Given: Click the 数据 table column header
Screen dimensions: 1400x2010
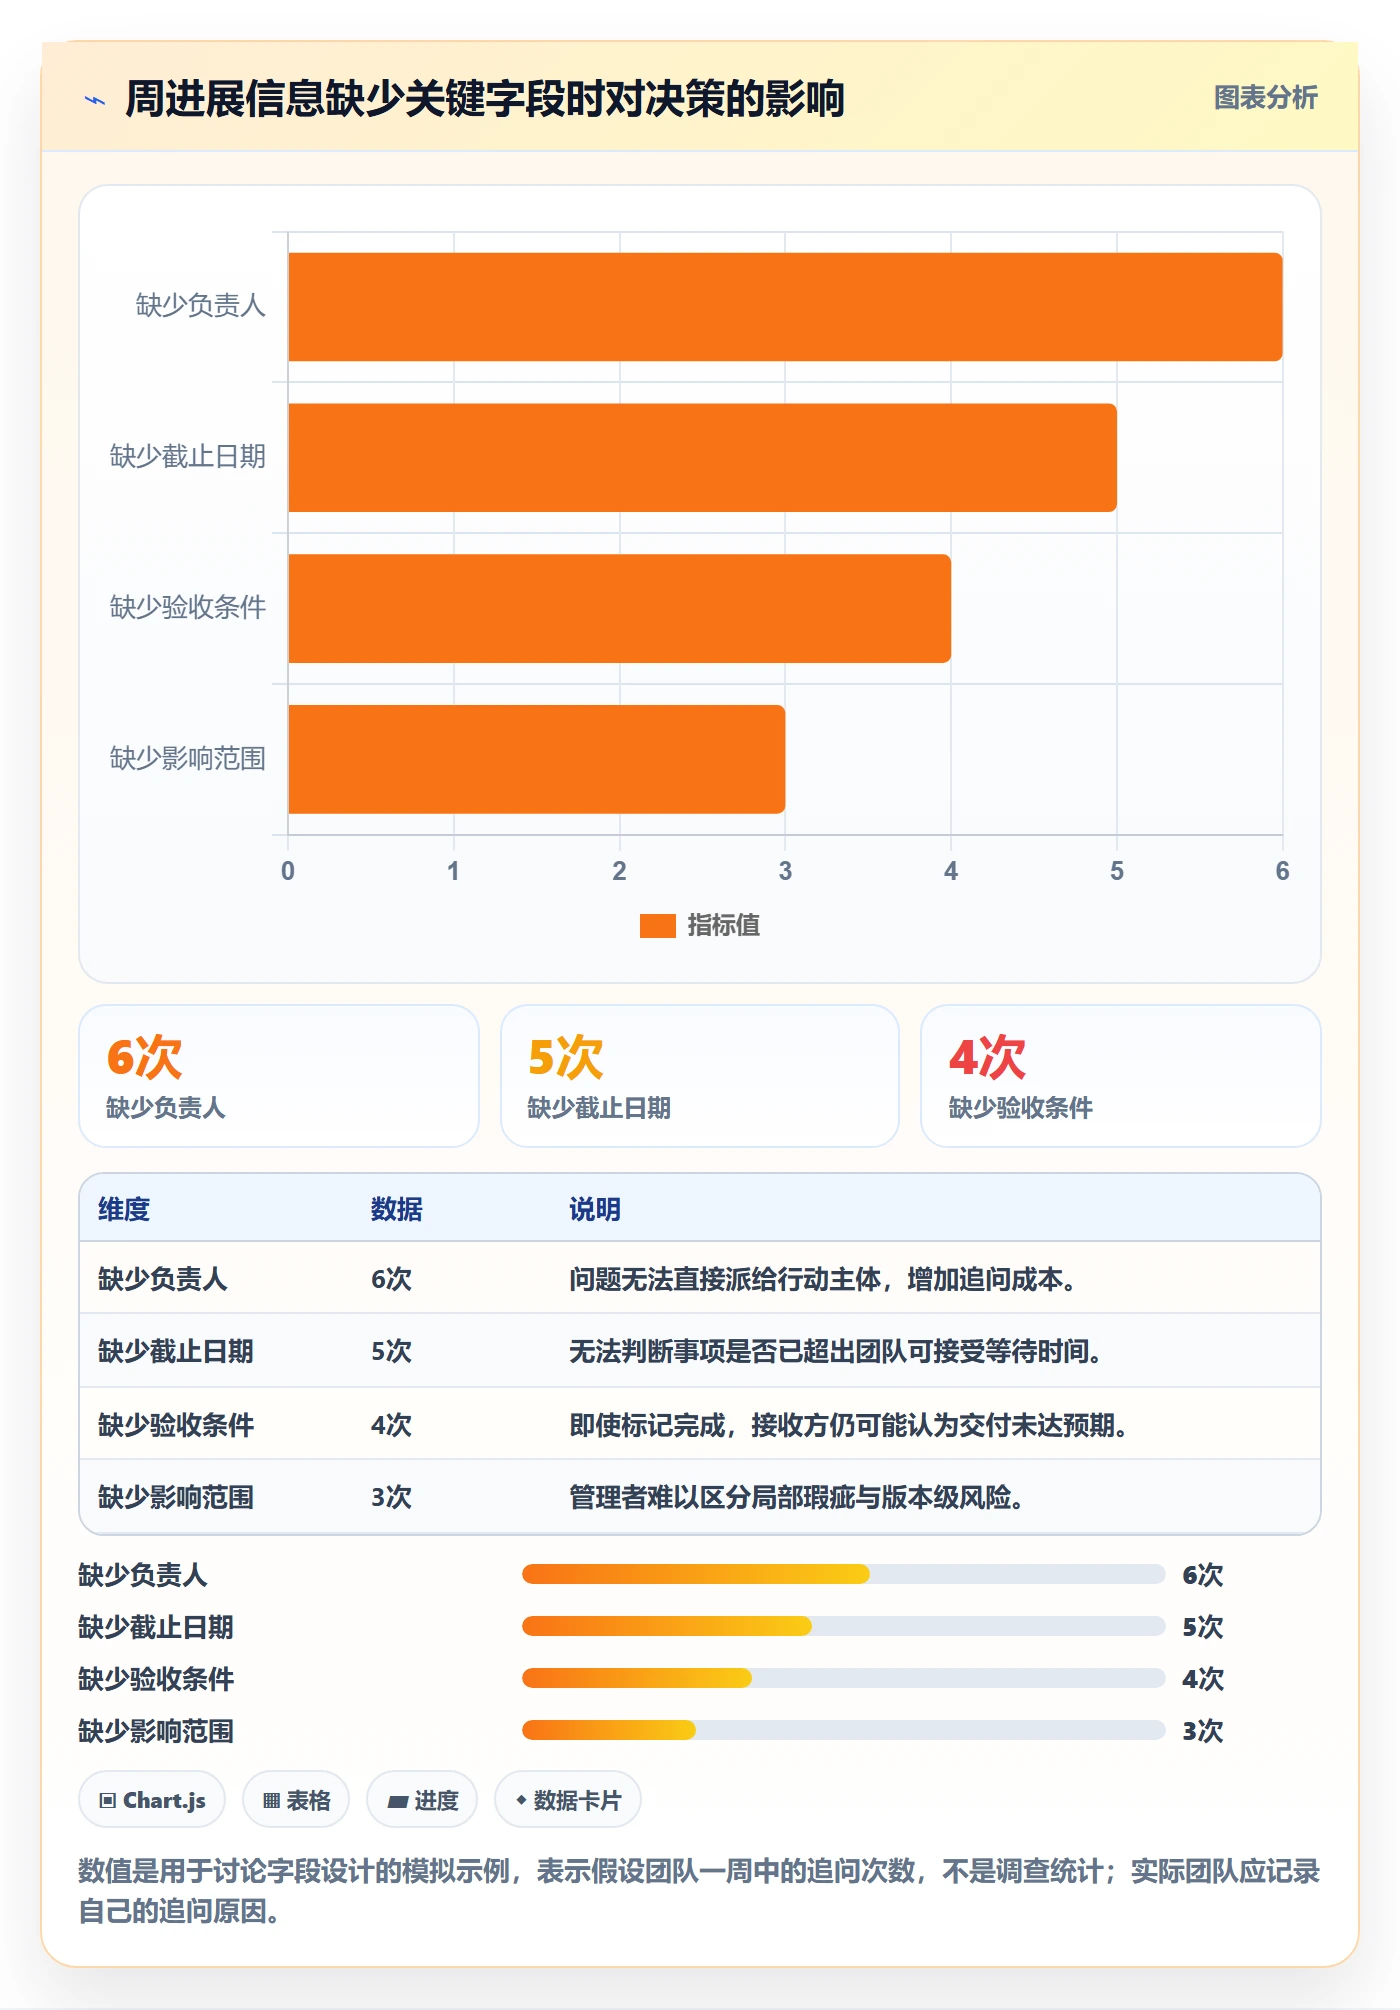Looking at the screenshot, I should 397,1209.
